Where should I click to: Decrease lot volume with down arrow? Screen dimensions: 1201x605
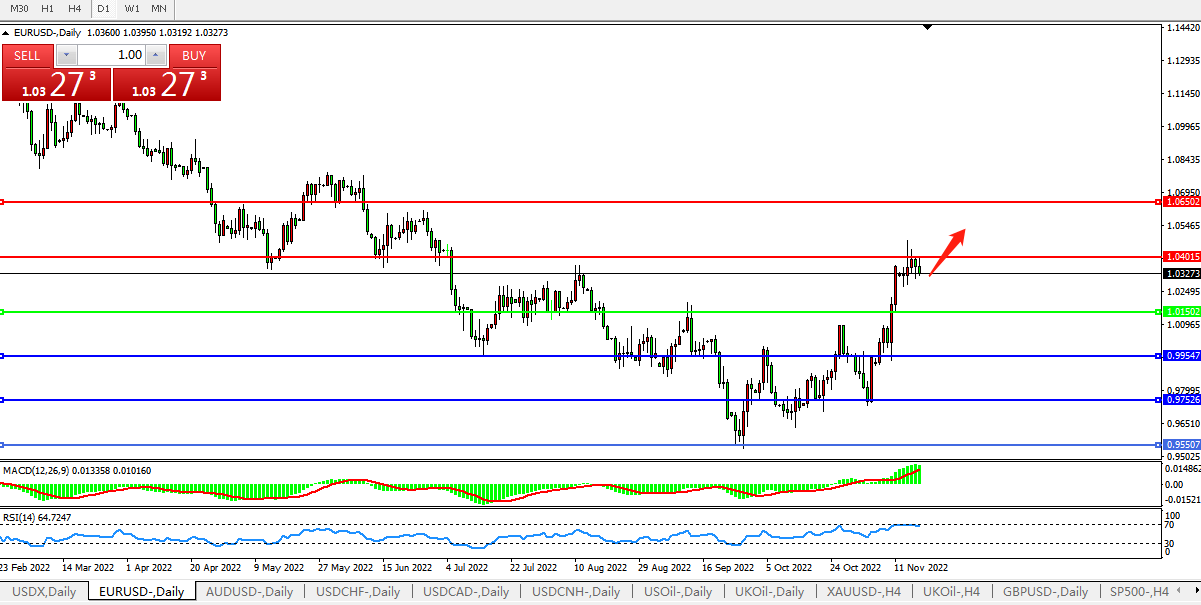[66, 55]
